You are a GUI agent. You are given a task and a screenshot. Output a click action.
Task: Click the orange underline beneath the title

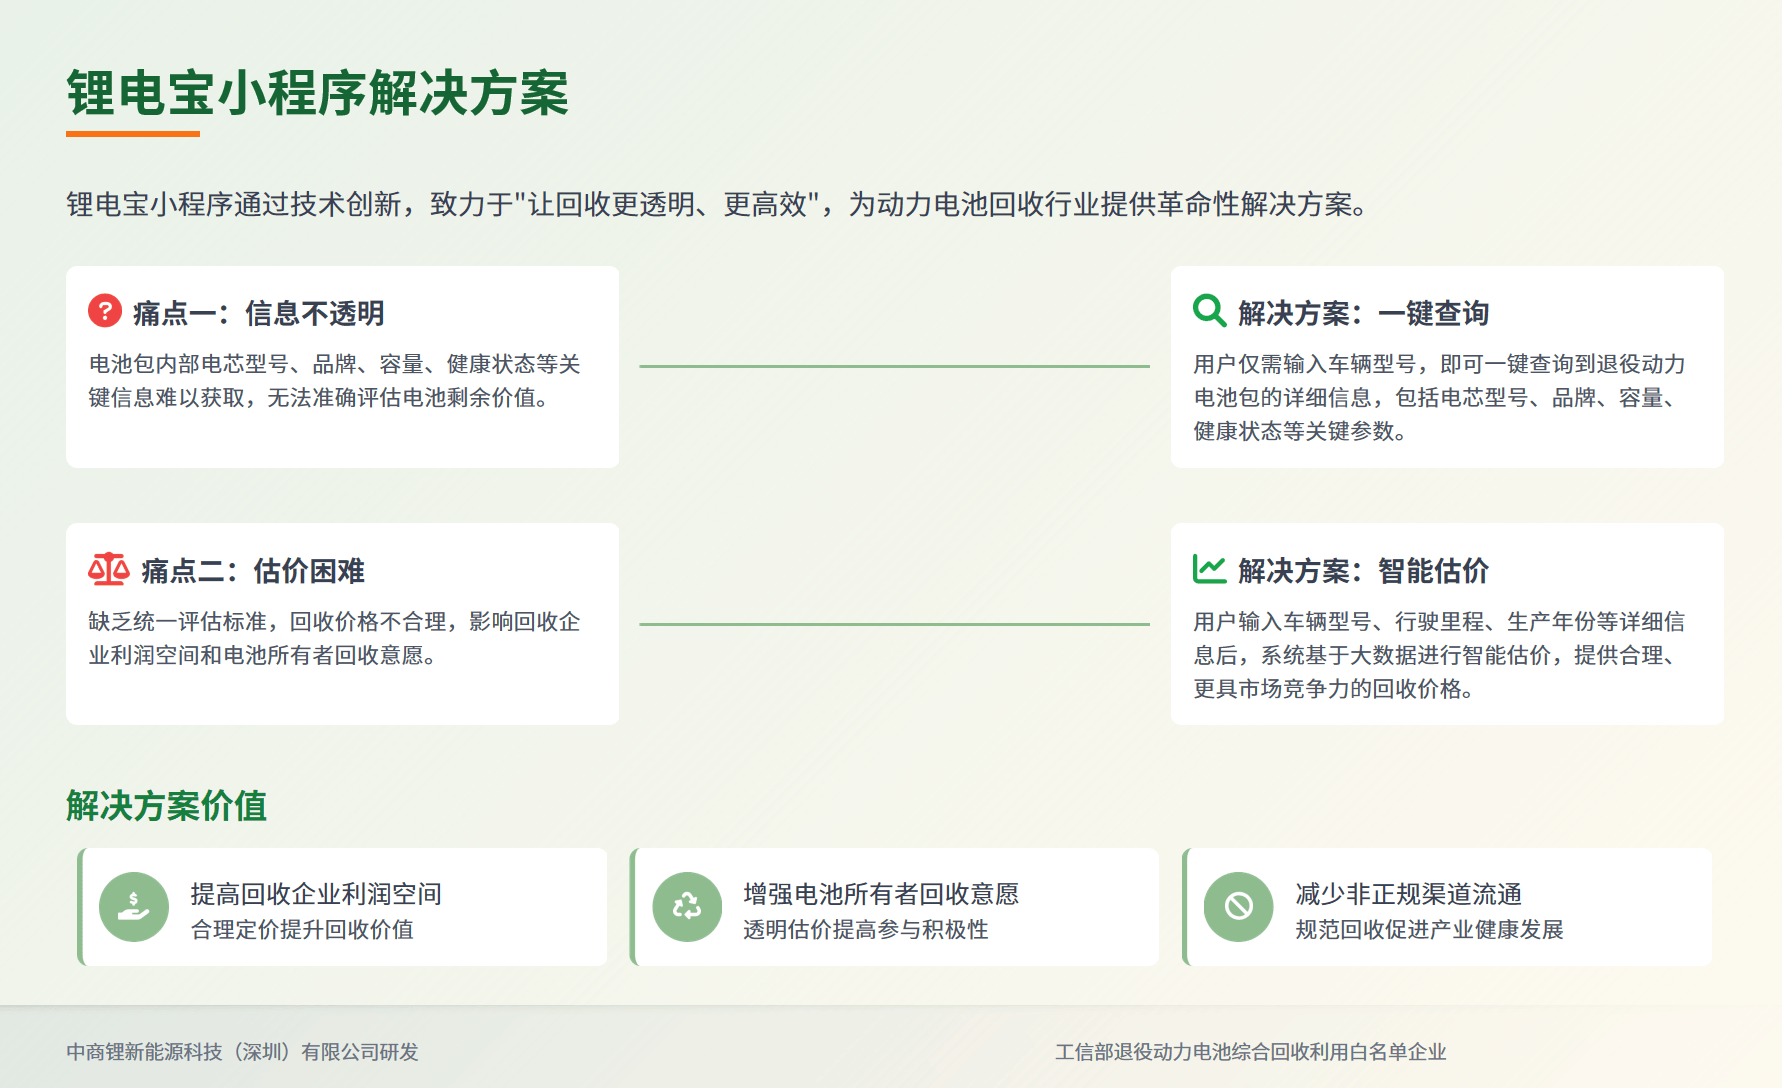[133, 134]
